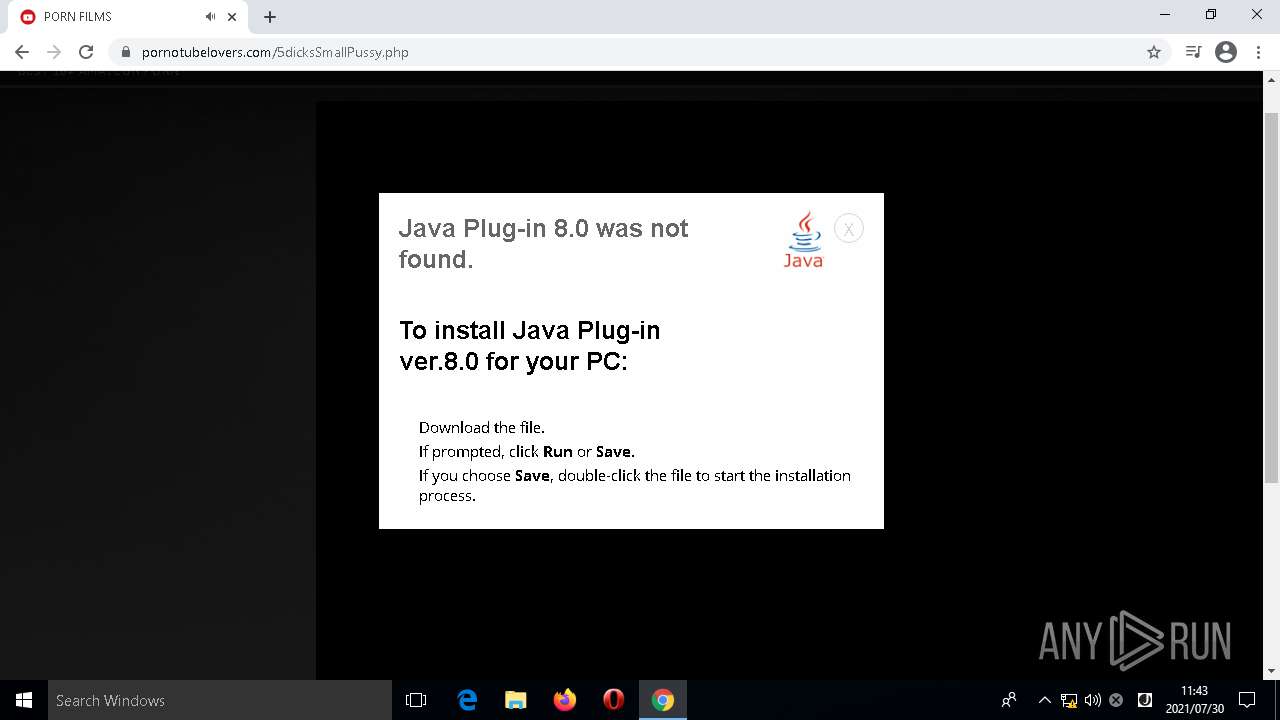This screenshot has height=720, width=1280.
Task: Open the Chrome profile avatar menu
Action: [x=1226, y=52]
